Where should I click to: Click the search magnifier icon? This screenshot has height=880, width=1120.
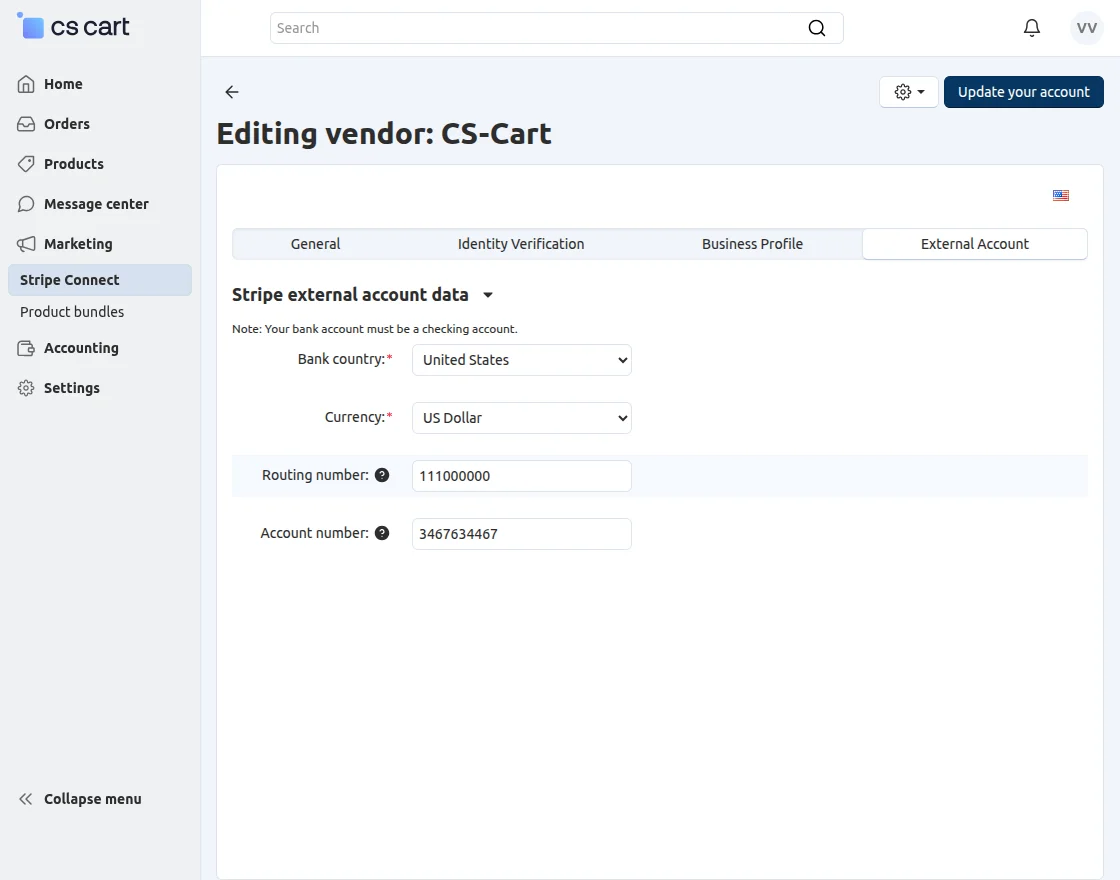pyautogui.click(x=816, y=28)
